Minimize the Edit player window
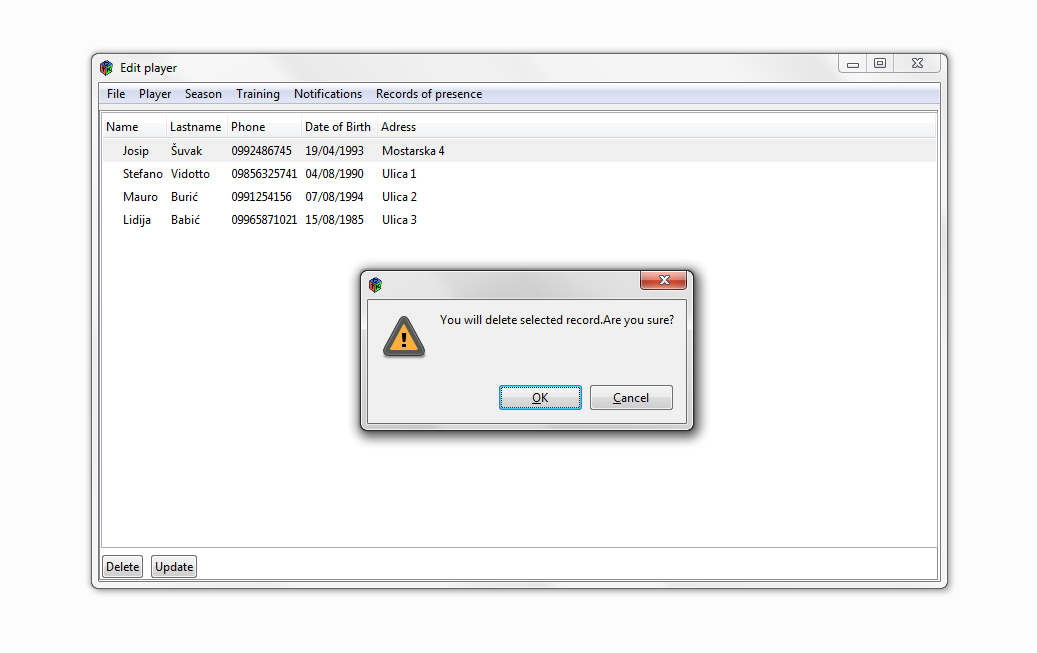 852,64
